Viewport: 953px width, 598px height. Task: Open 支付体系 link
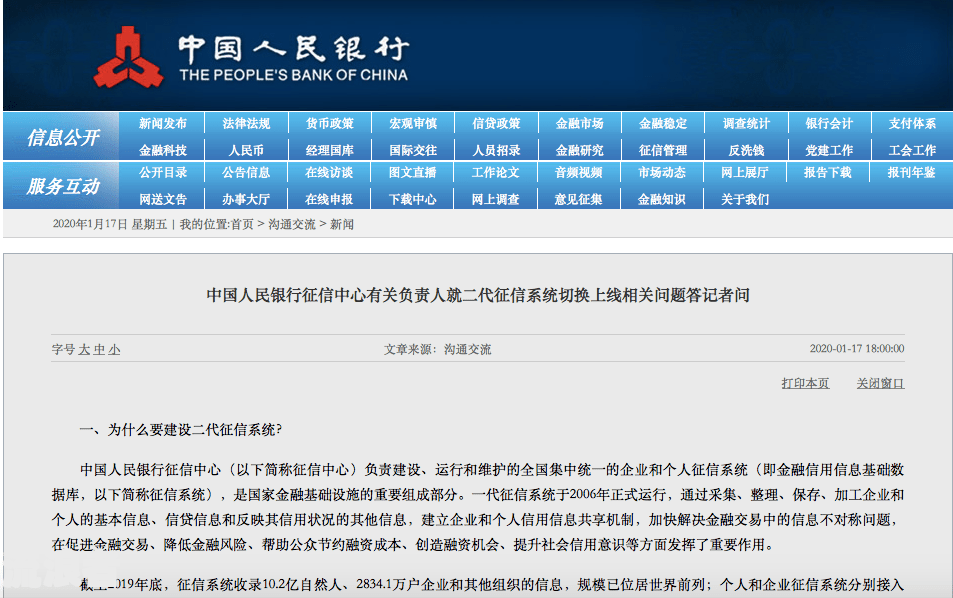pyautogui.click(x=912, y=123)
